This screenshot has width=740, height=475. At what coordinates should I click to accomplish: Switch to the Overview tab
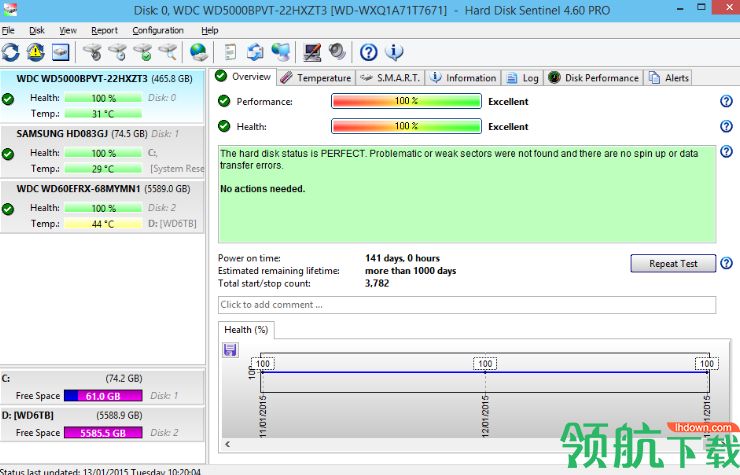pyautogui.click(x=243, y=76)
